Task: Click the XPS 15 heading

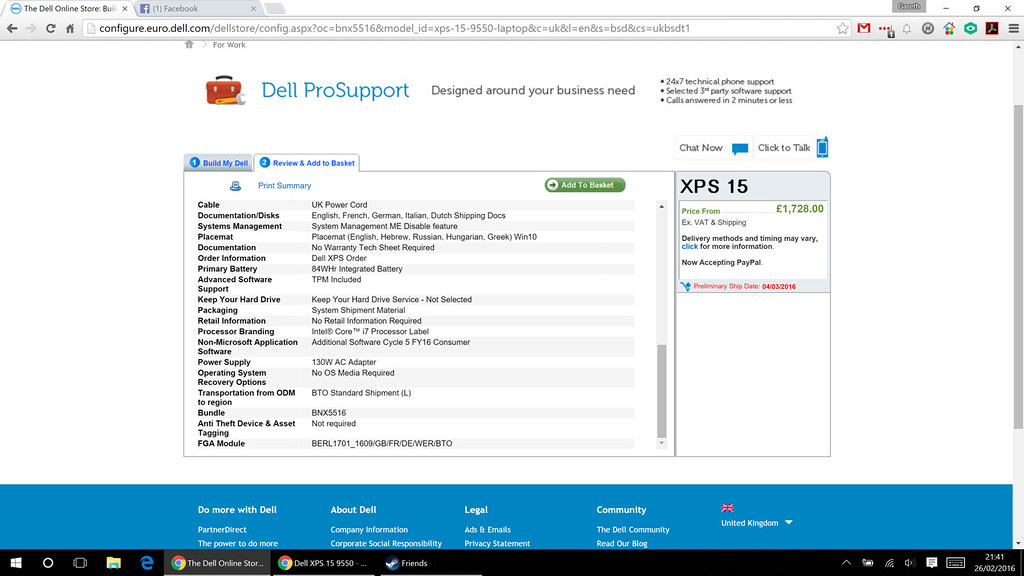Action: click(x=714, y=187)
